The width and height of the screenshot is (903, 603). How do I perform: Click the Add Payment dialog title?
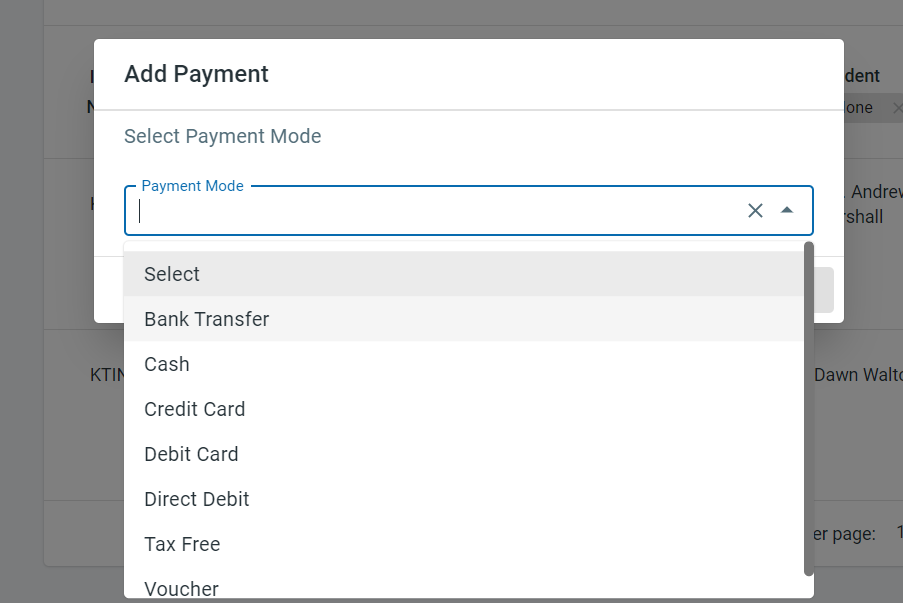tap(196, 74)
